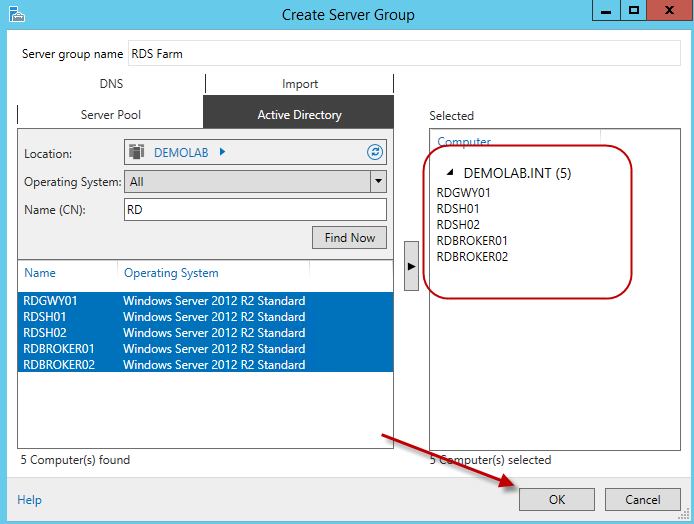Click the Find Now button

point(349,237)
